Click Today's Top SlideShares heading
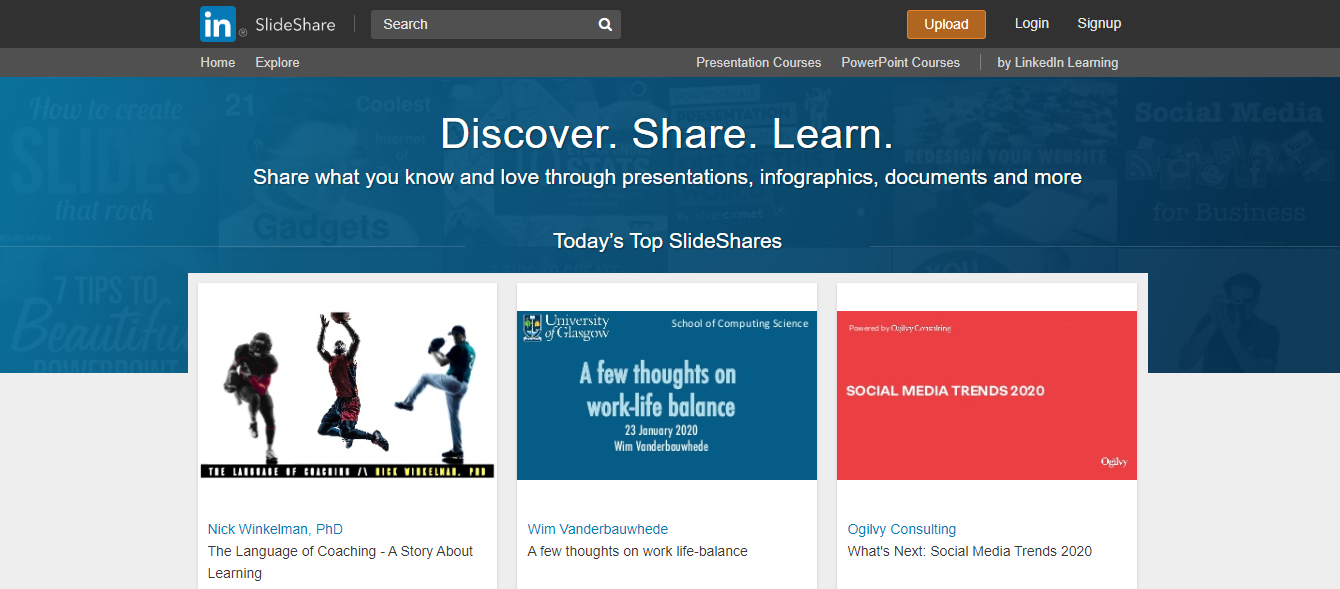This screenshot has height=589, width=1340. click(x=667, y=241)
